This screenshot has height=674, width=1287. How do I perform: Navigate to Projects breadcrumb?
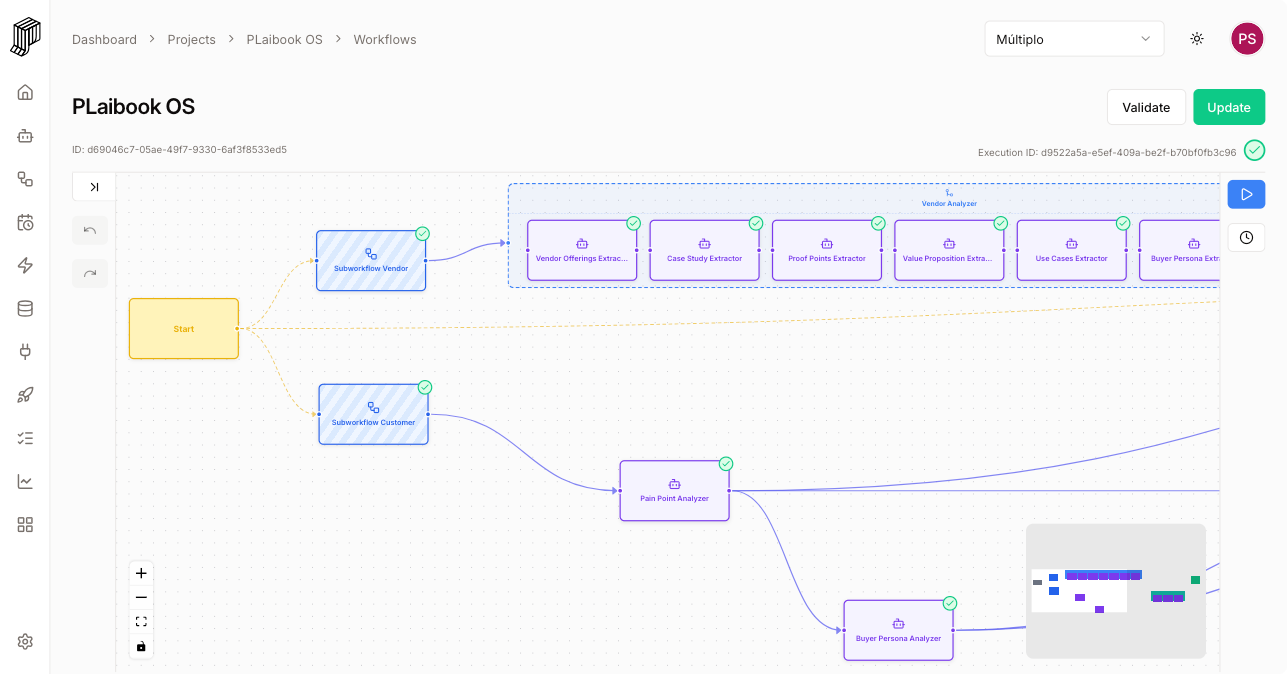click(192, 40)
